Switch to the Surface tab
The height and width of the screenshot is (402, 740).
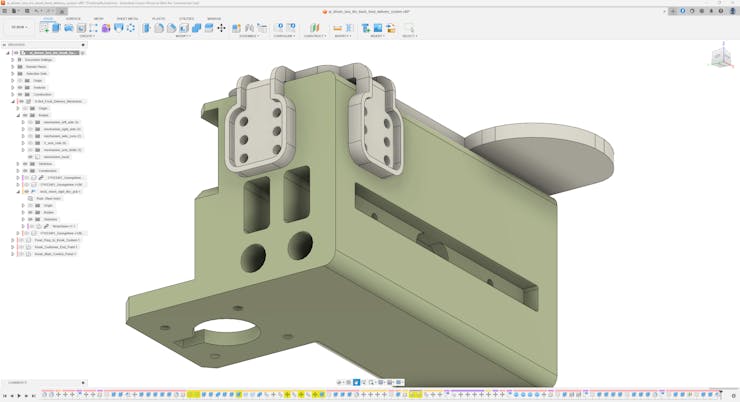73,18
